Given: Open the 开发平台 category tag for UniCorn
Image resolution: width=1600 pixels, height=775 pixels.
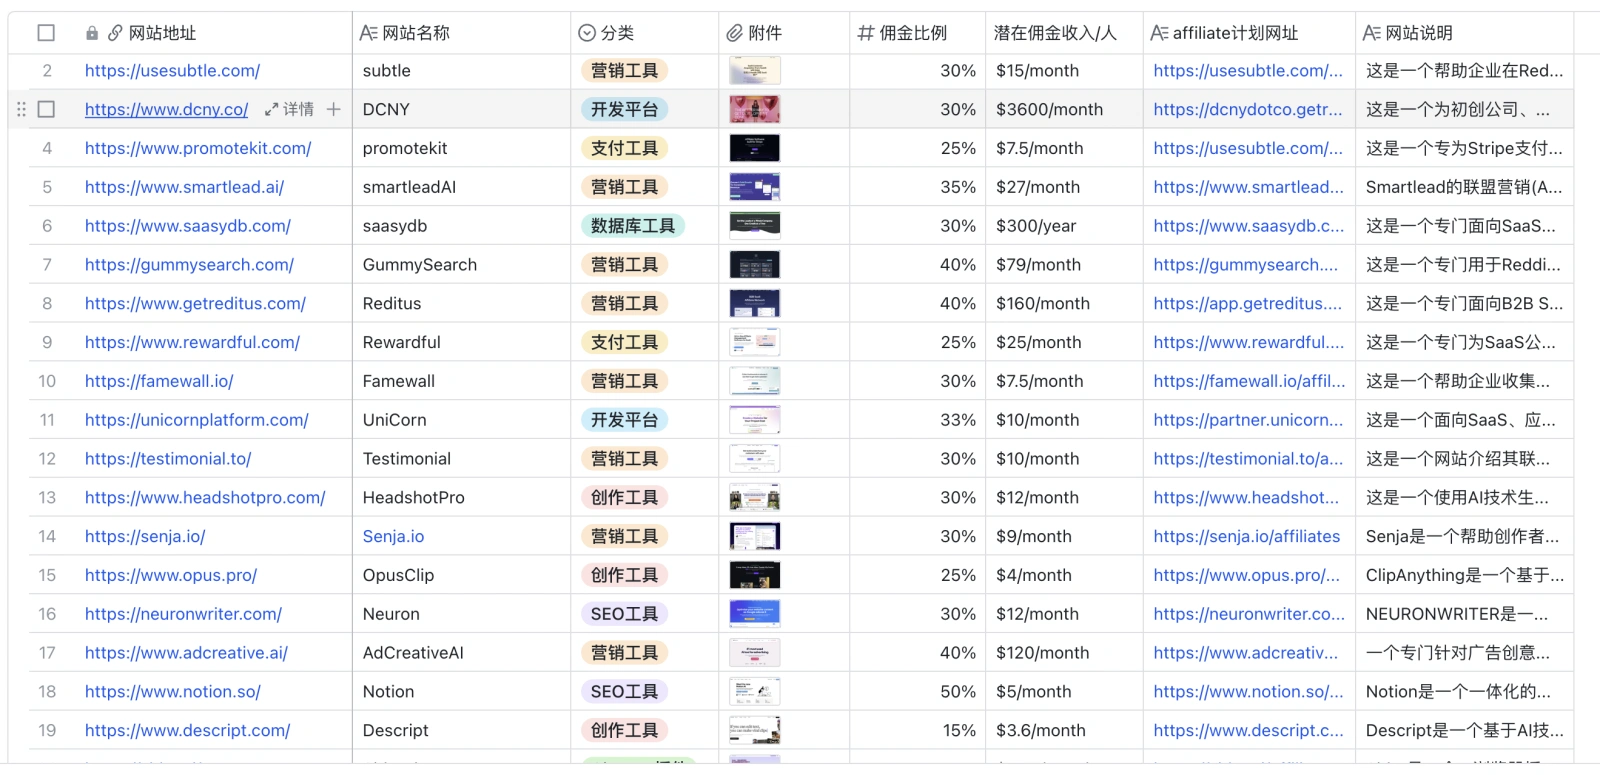Looking at the screenshot, I should pos(624,420).
